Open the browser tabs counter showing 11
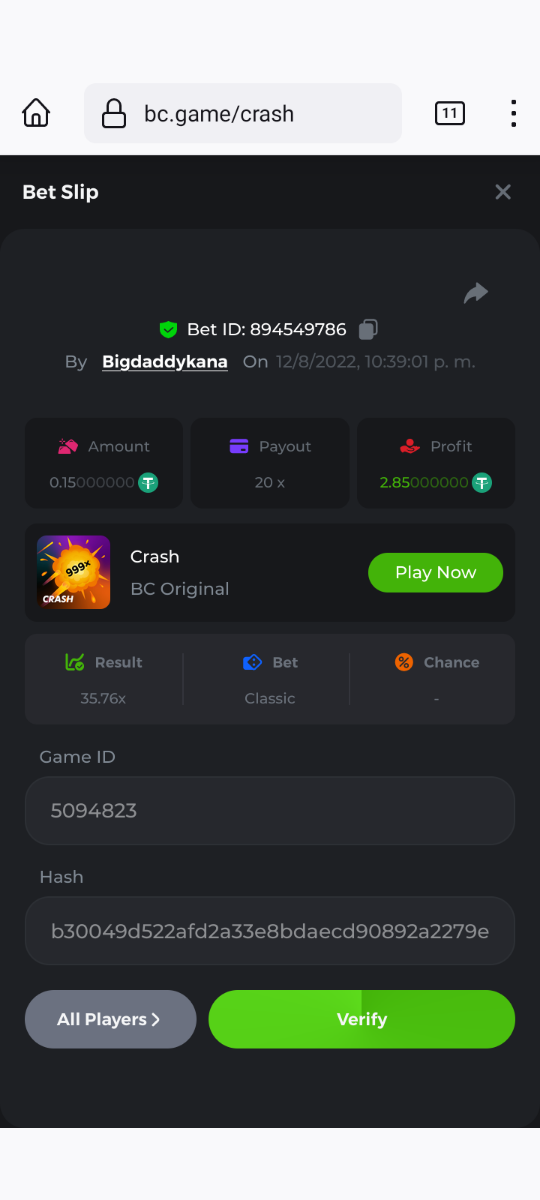This screenshot has width=540, height=1200. click(450, 113)
